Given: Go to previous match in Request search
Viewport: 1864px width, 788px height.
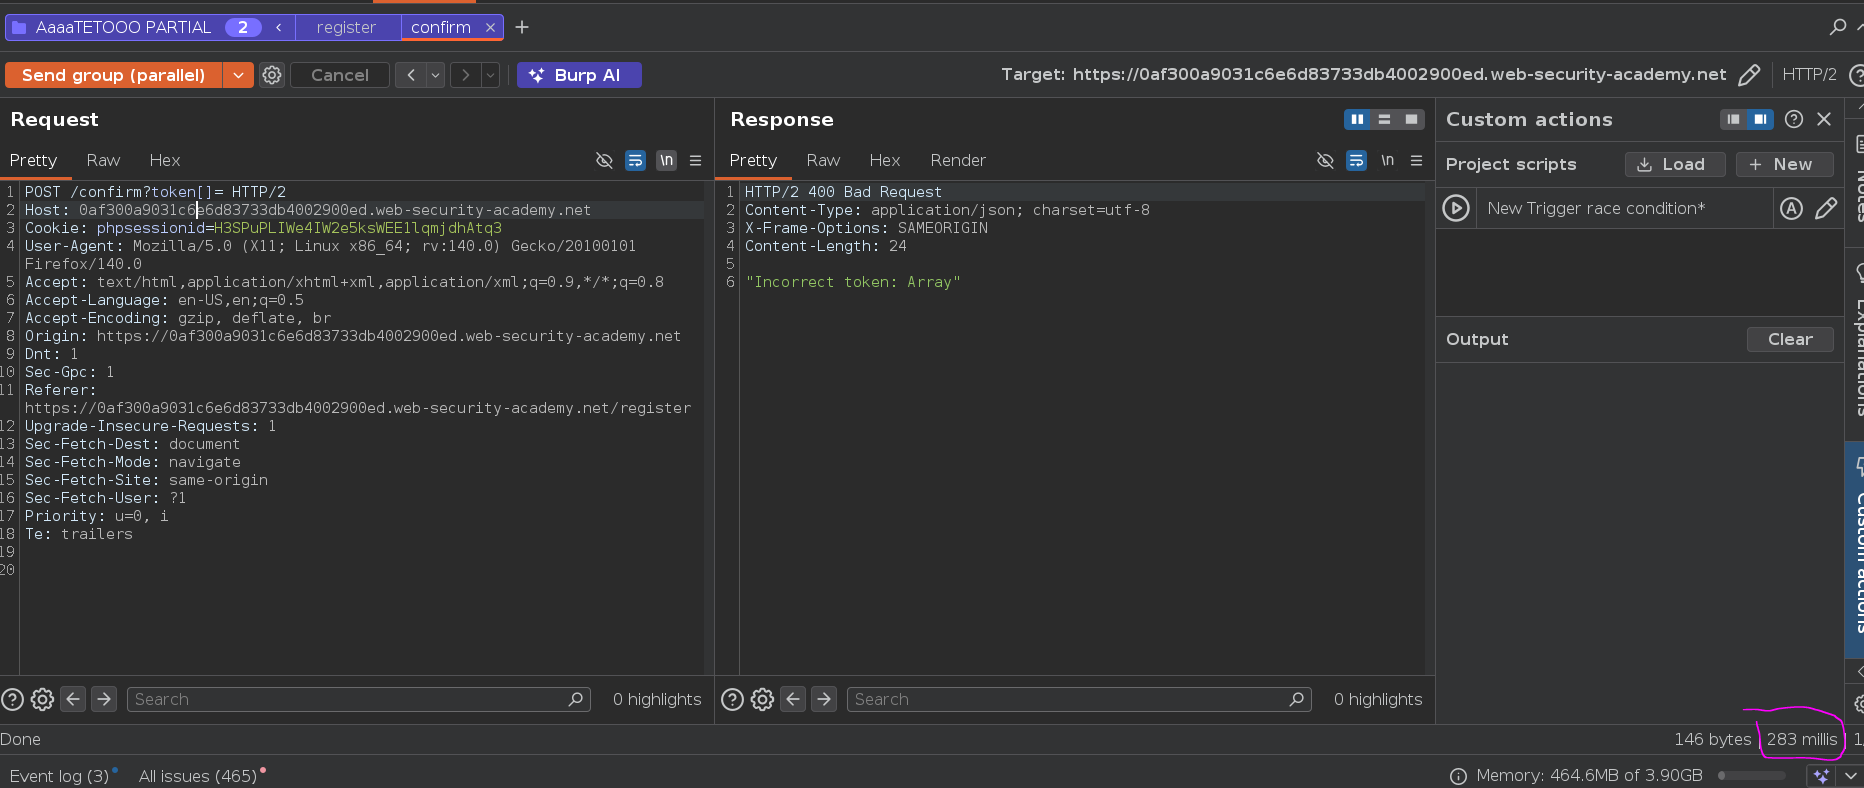Looking at the screenshot, I should (x=73, y=699).
